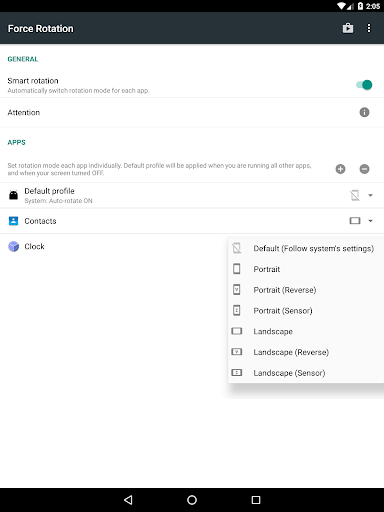Image resolution: width=384 pixels, height=512 pixels.
Task: Tap the Android Home navigation button
Action: click(x=192, y=500)
